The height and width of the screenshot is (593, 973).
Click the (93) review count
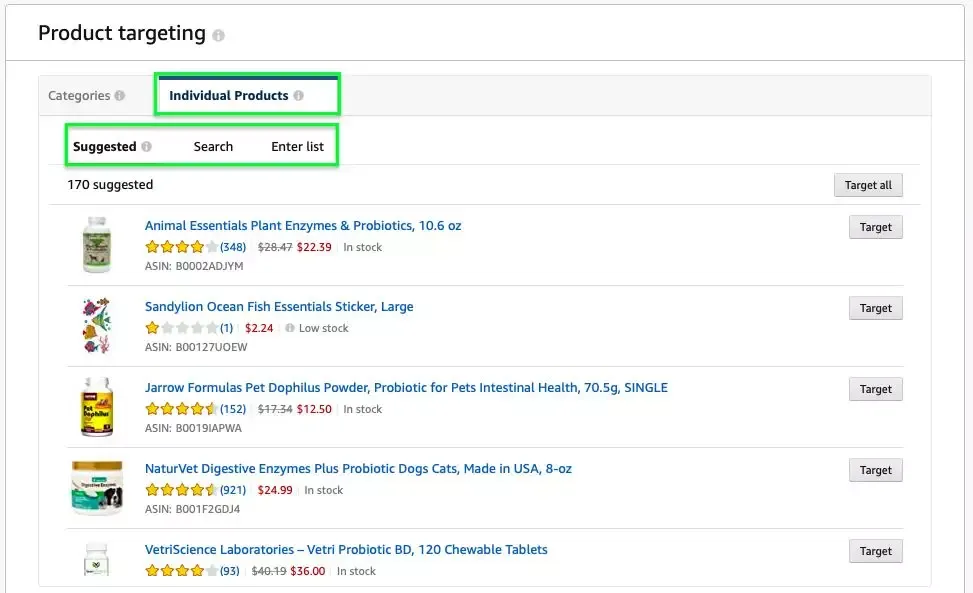230,571
